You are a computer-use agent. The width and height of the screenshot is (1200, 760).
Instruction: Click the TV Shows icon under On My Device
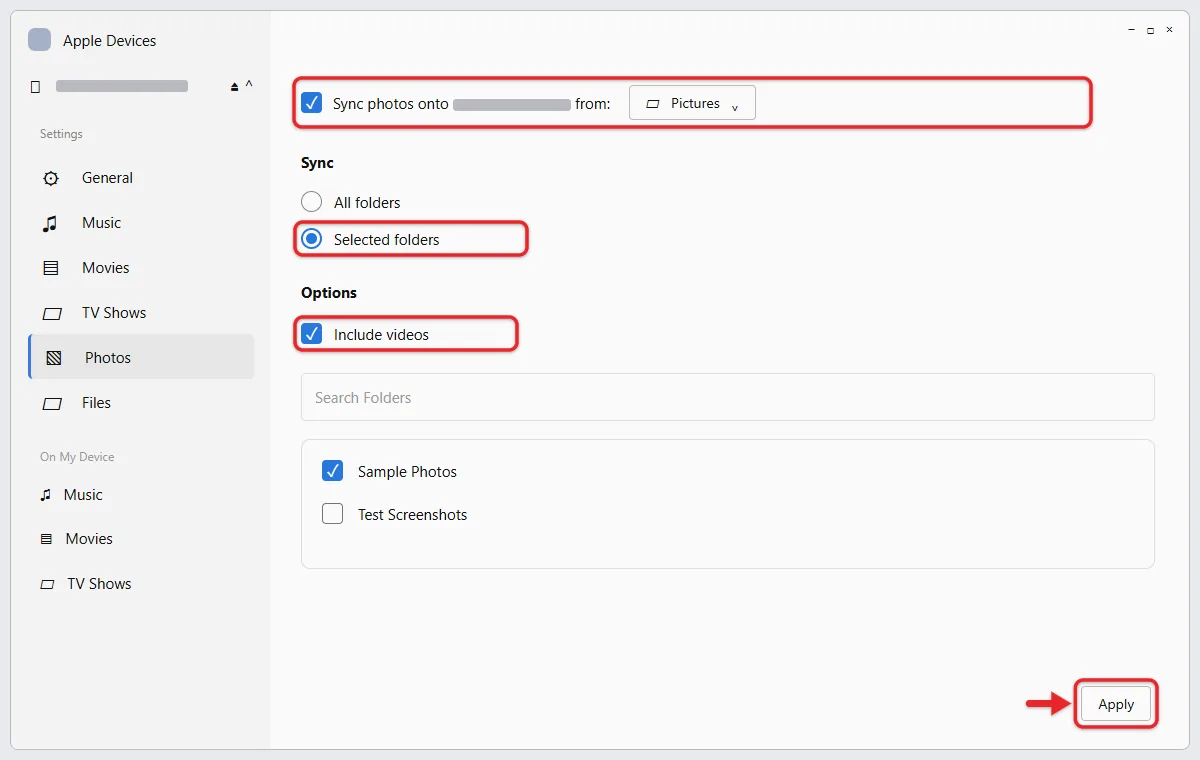click(x=47, y=584)
